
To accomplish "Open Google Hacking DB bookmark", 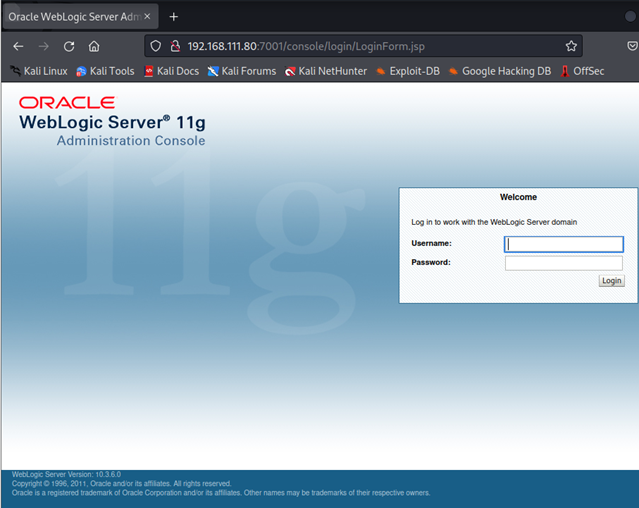I will (x=500, y=71).
